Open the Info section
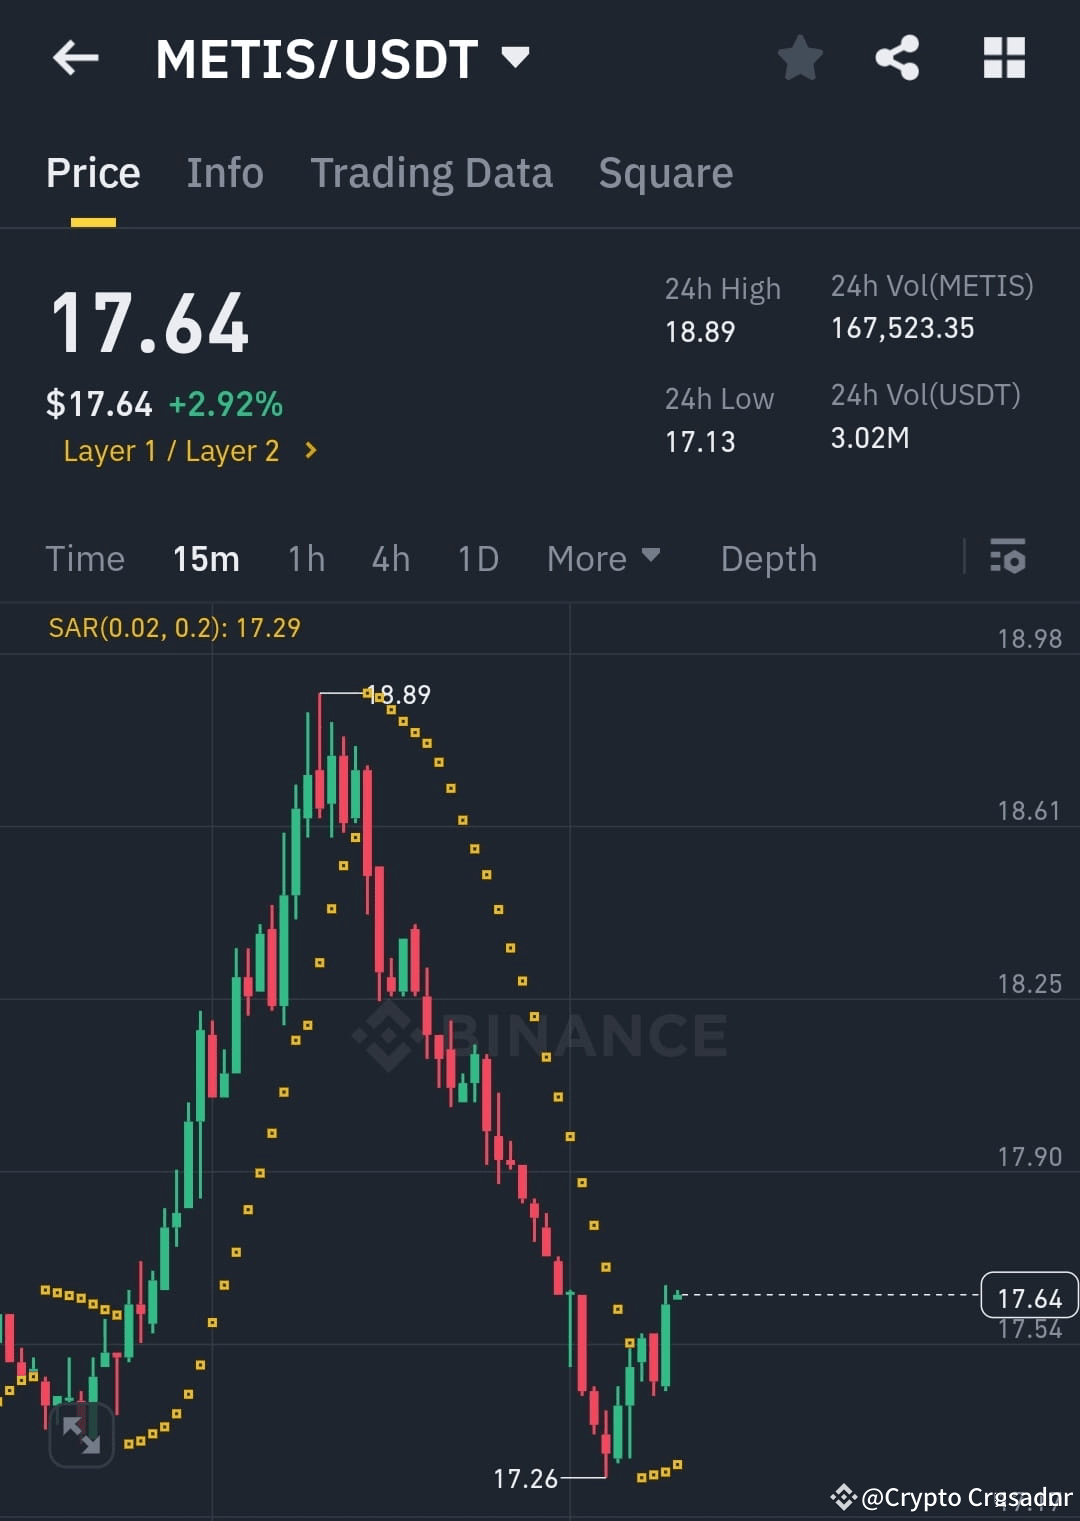Screen dimensions: 1080x1521 point(224,172)
